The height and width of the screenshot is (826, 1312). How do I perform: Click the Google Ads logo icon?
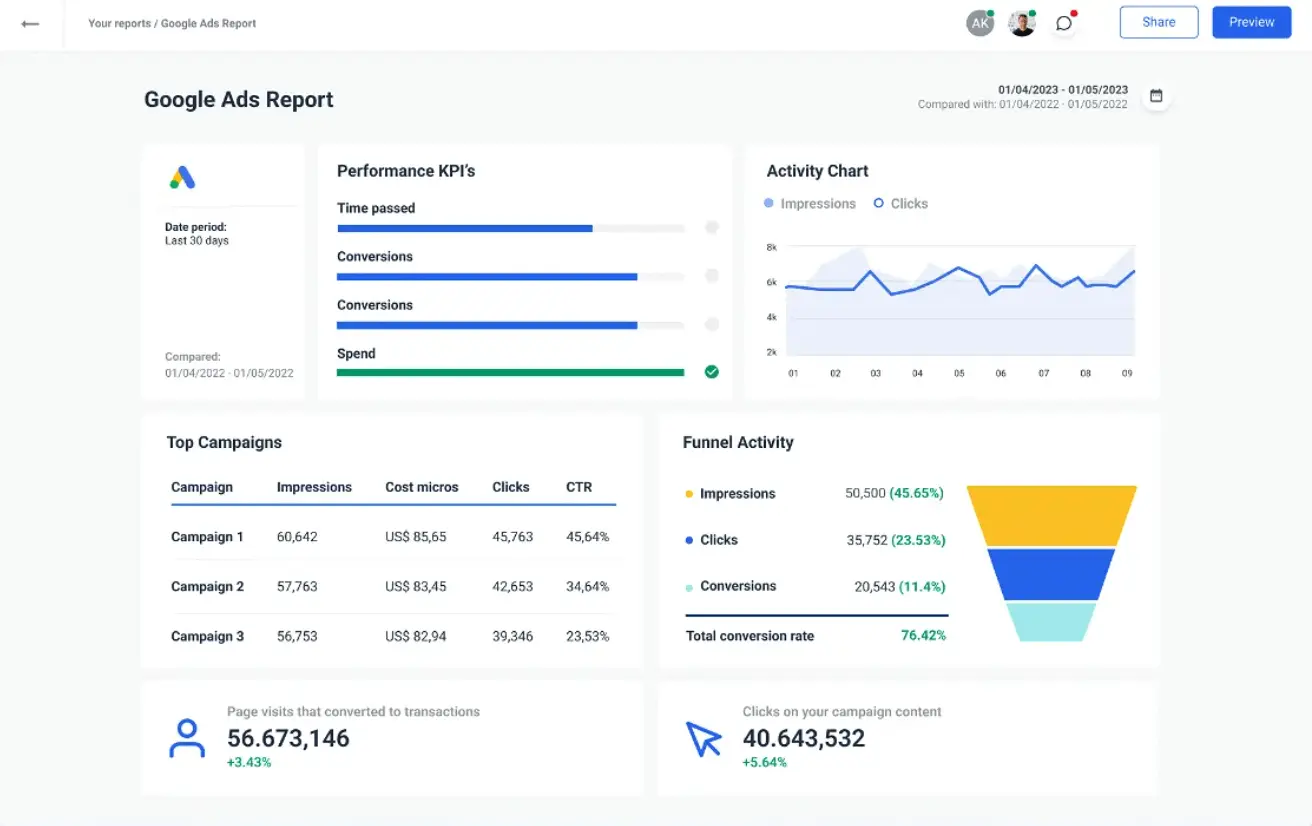(182, 178)
